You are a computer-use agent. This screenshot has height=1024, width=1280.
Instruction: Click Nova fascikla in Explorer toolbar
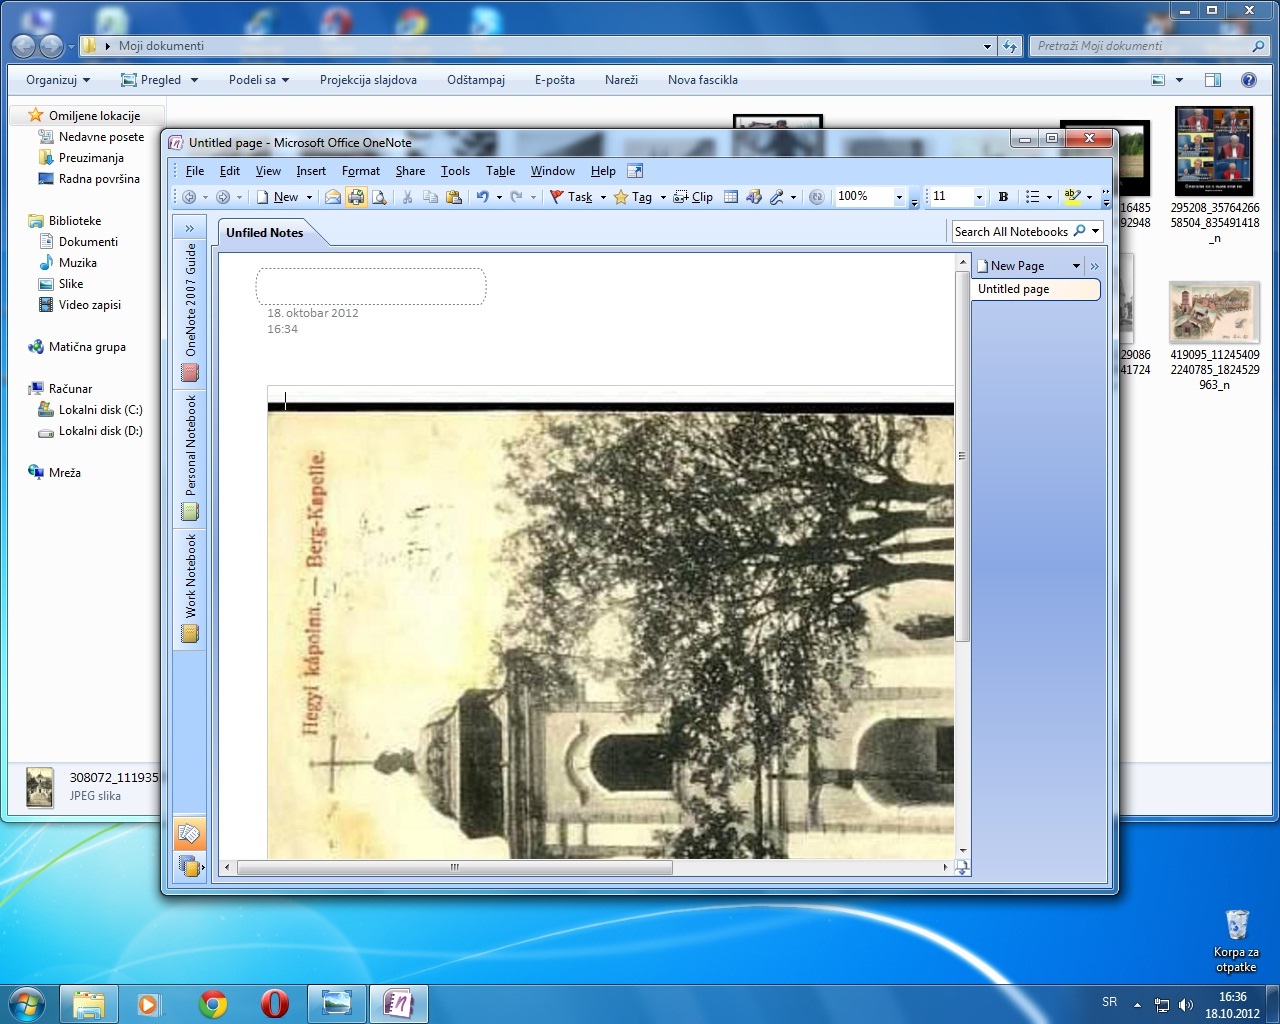702,80
